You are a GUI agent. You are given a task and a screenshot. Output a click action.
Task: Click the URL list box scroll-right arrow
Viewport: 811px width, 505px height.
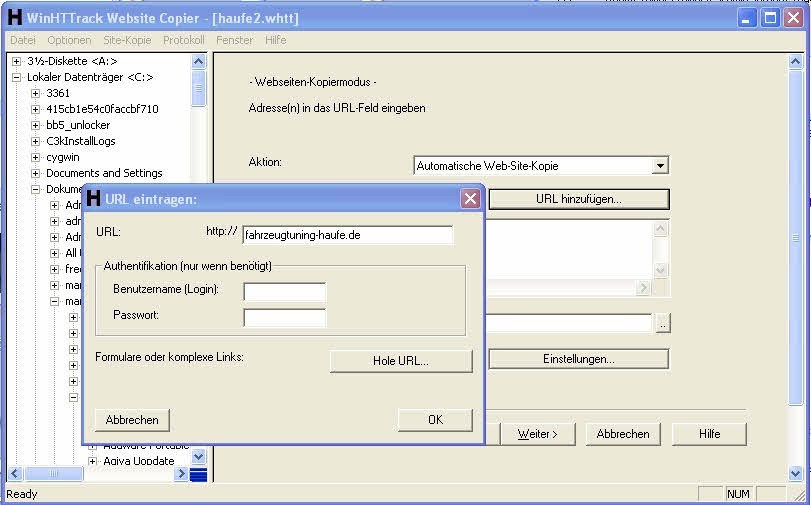pyautogui.click(x=643, y=288)
